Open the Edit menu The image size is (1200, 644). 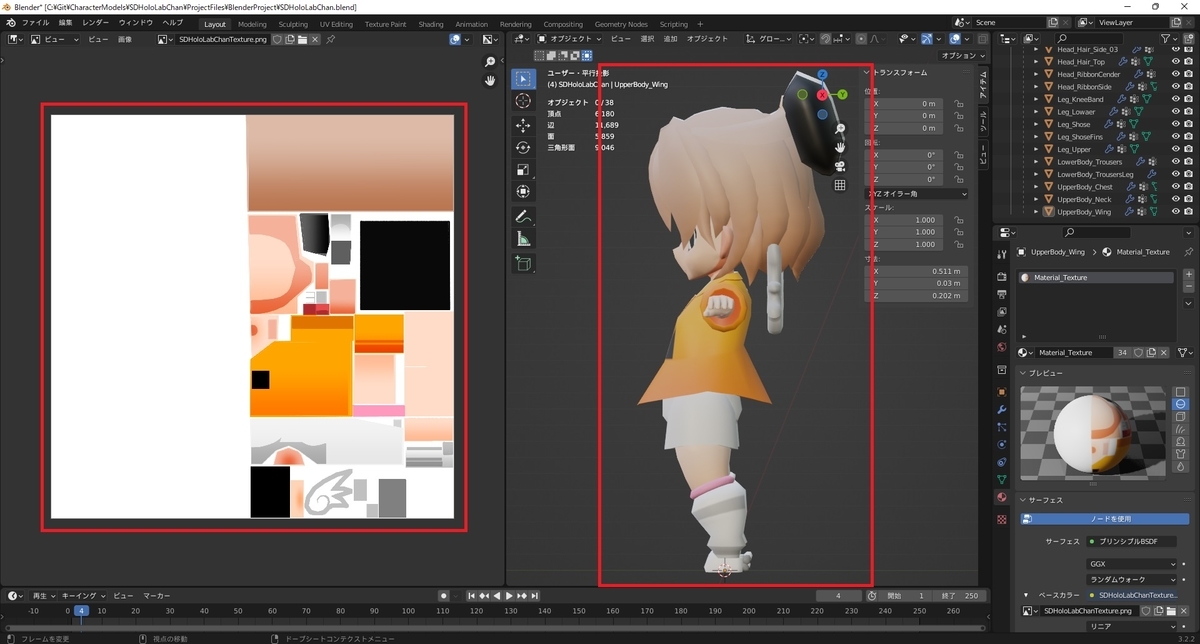(66, 23)
